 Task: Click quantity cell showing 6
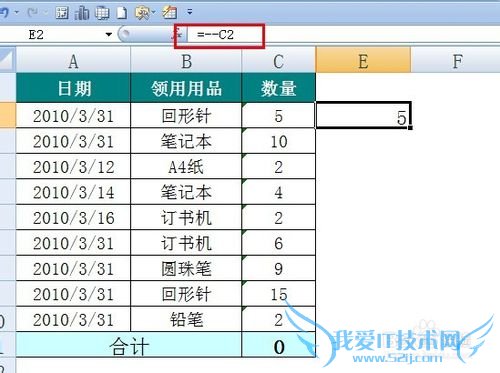279,243
